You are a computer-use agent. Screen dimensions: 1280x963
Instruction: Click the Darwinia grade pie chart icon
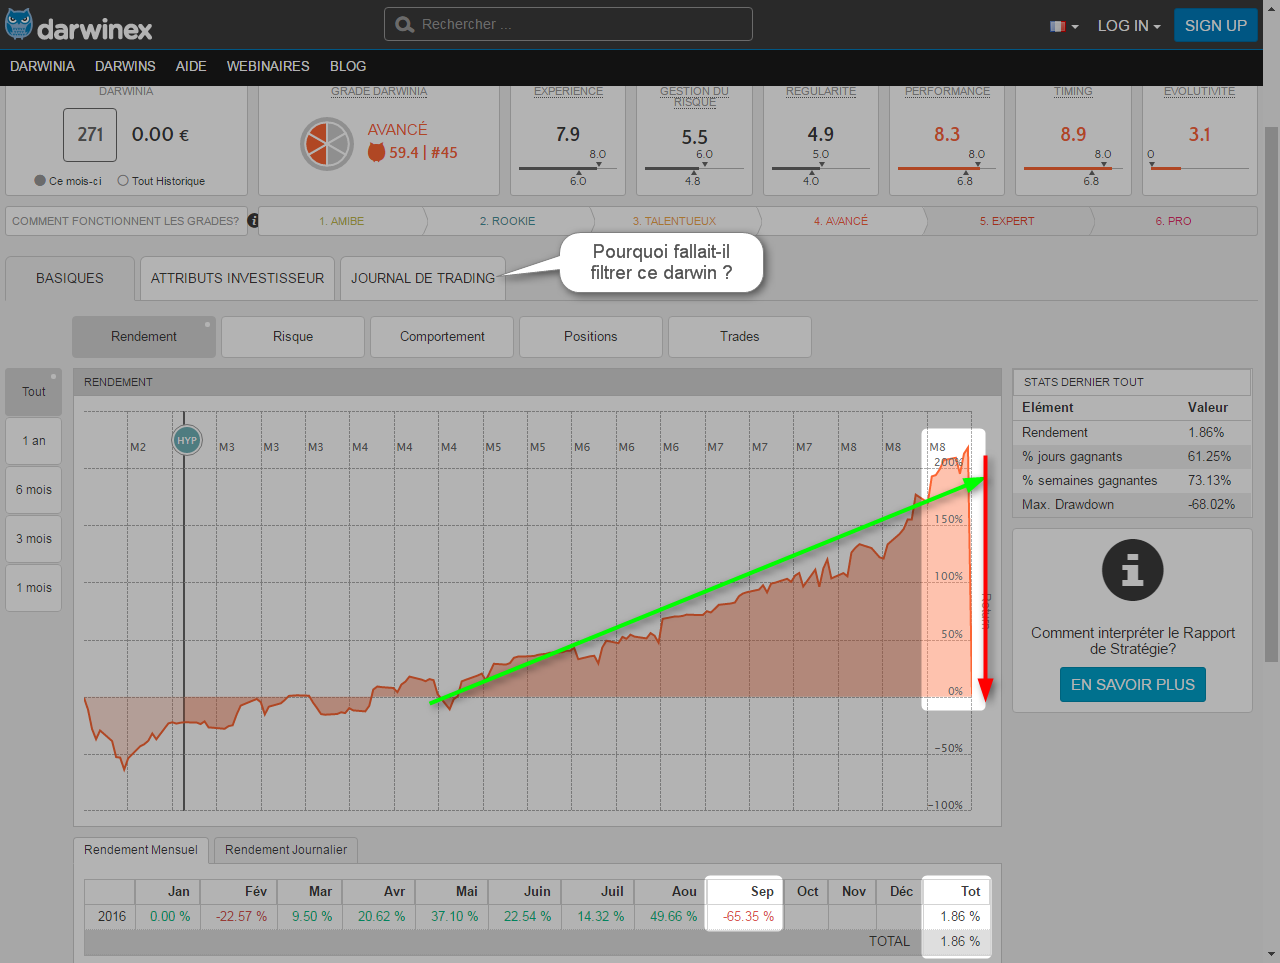point(327,143)
